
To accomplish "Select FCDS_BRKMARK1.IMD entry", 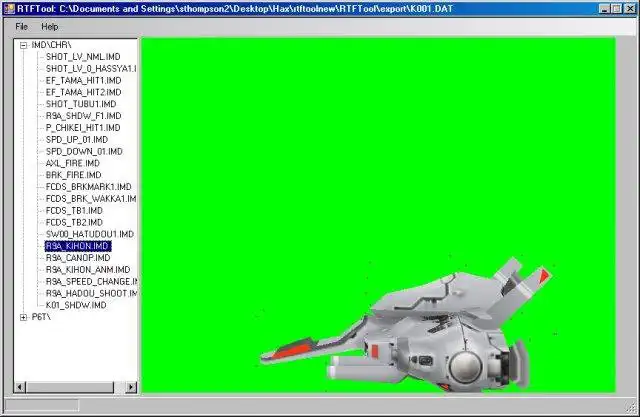I will (x=89, y=187).
